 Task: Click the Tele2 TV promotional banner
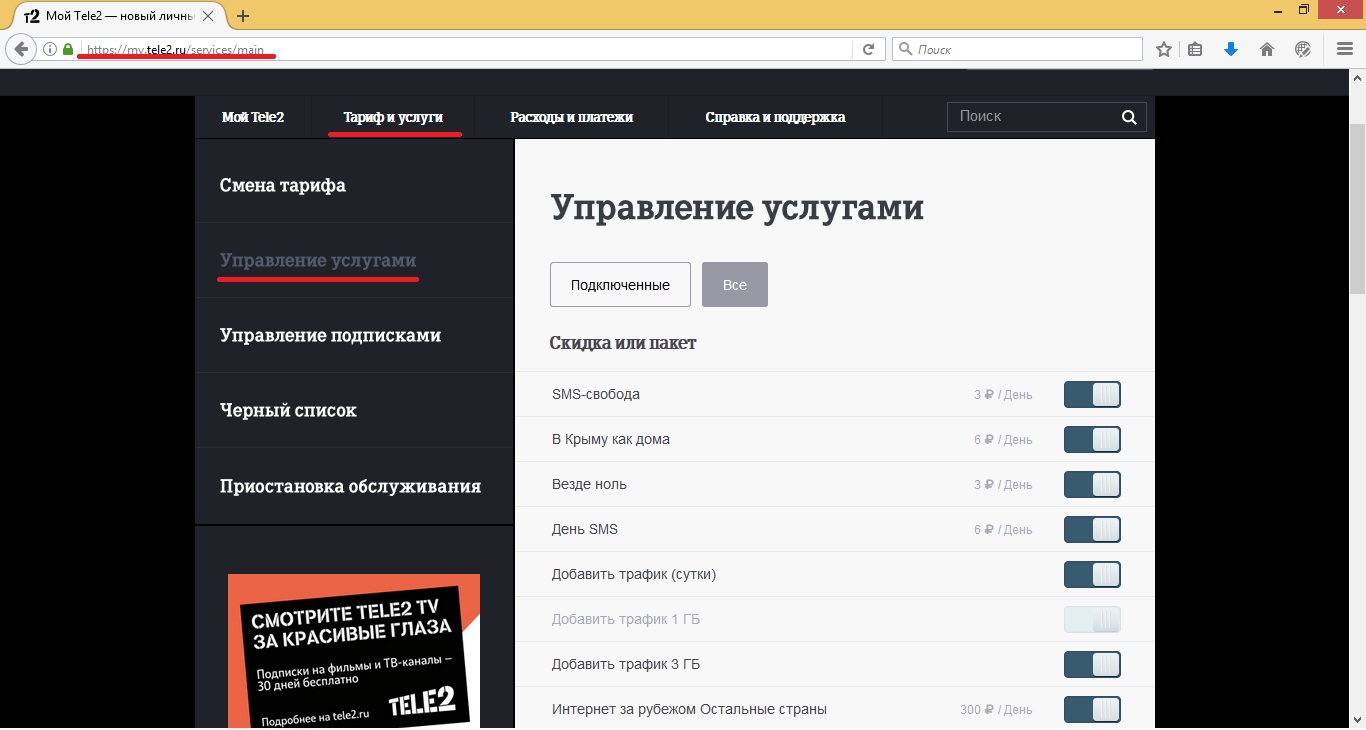tap(353, 650)
